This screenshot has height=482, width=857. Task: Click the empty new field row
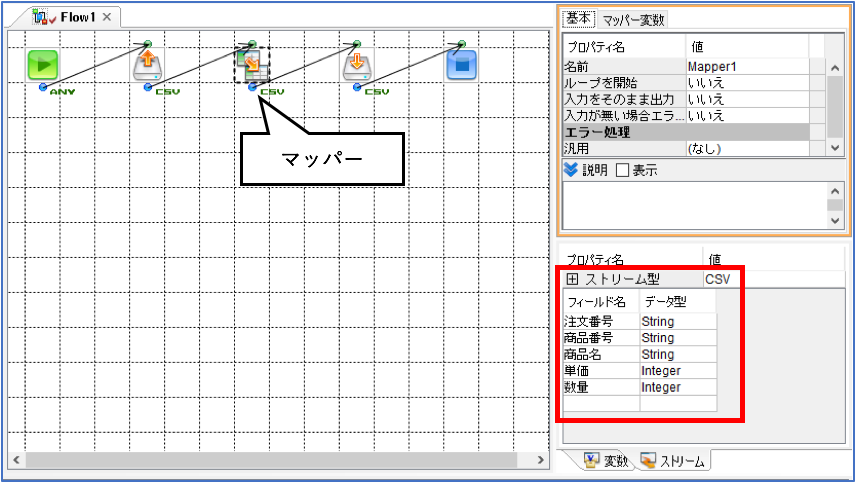pyautogui.click(x=639, y=403)
